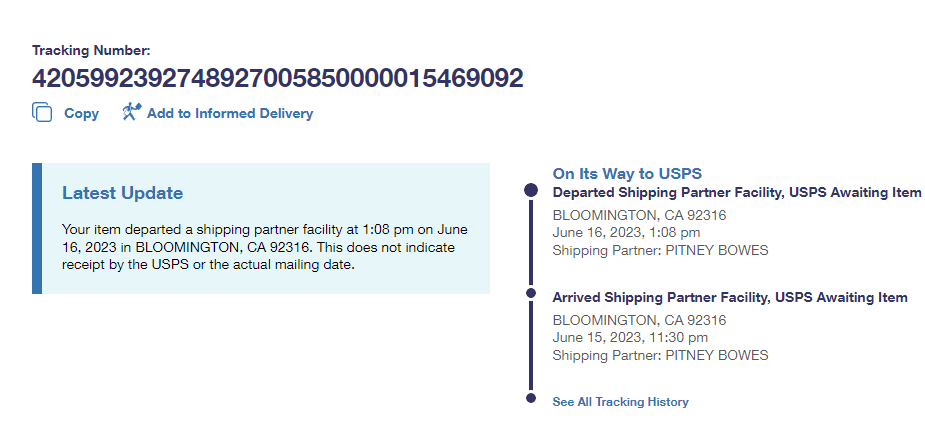Click the bottom timeline dot near tracking history

pos(531,400)
